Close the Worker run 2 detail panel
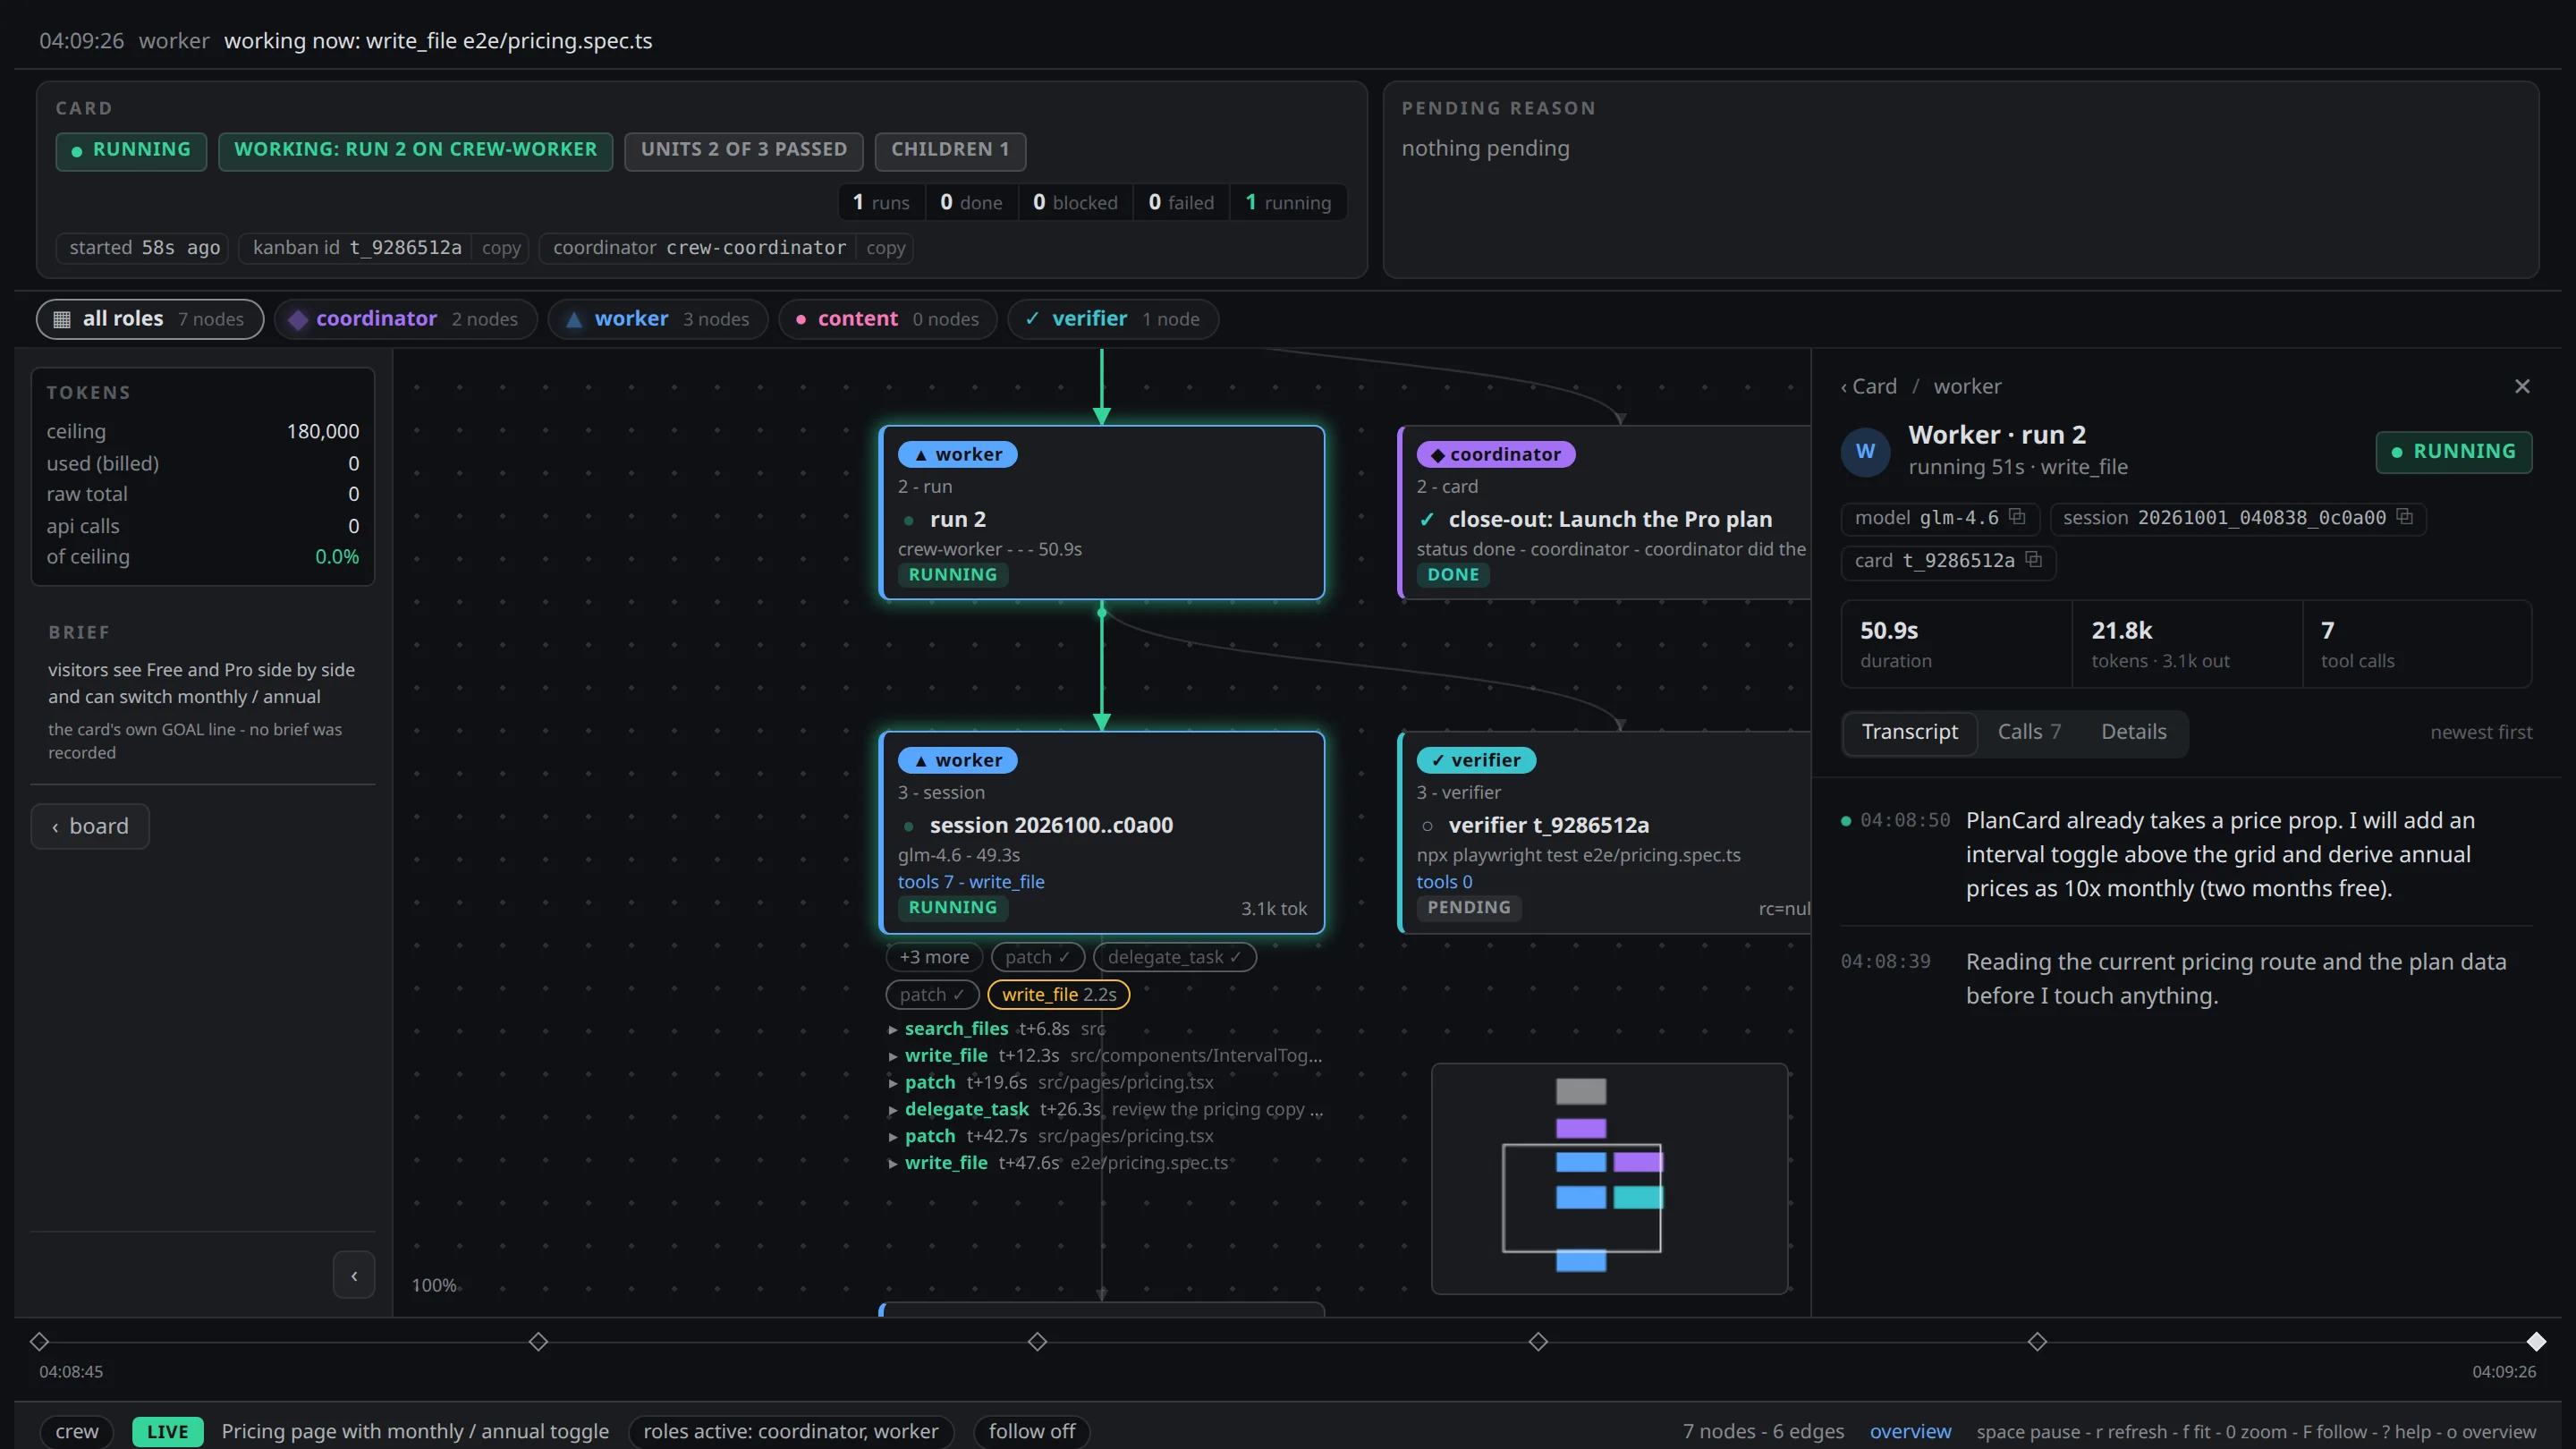This screenshot has height=1449, width=2576. coord(2522,386)
